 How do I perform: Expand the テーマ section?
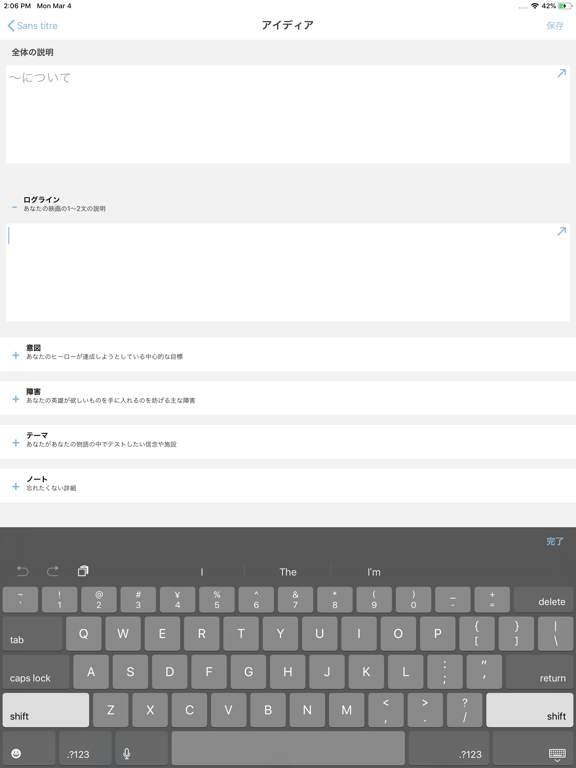(x=16, y=443)
